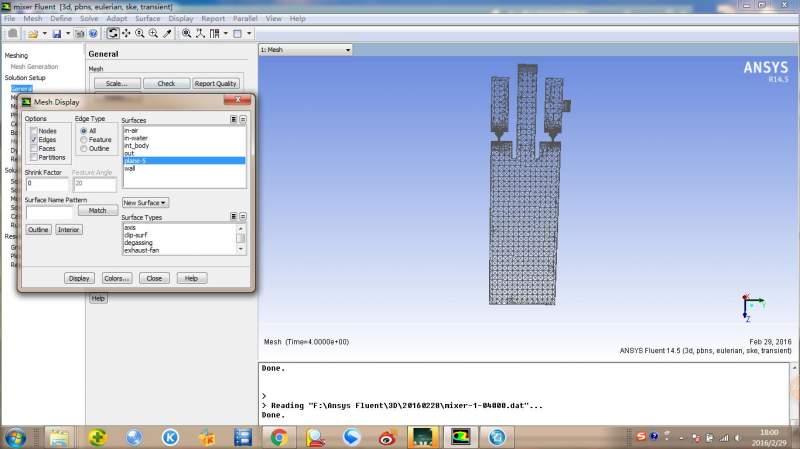
Task: Open the Surface menu
Action: 147,18
